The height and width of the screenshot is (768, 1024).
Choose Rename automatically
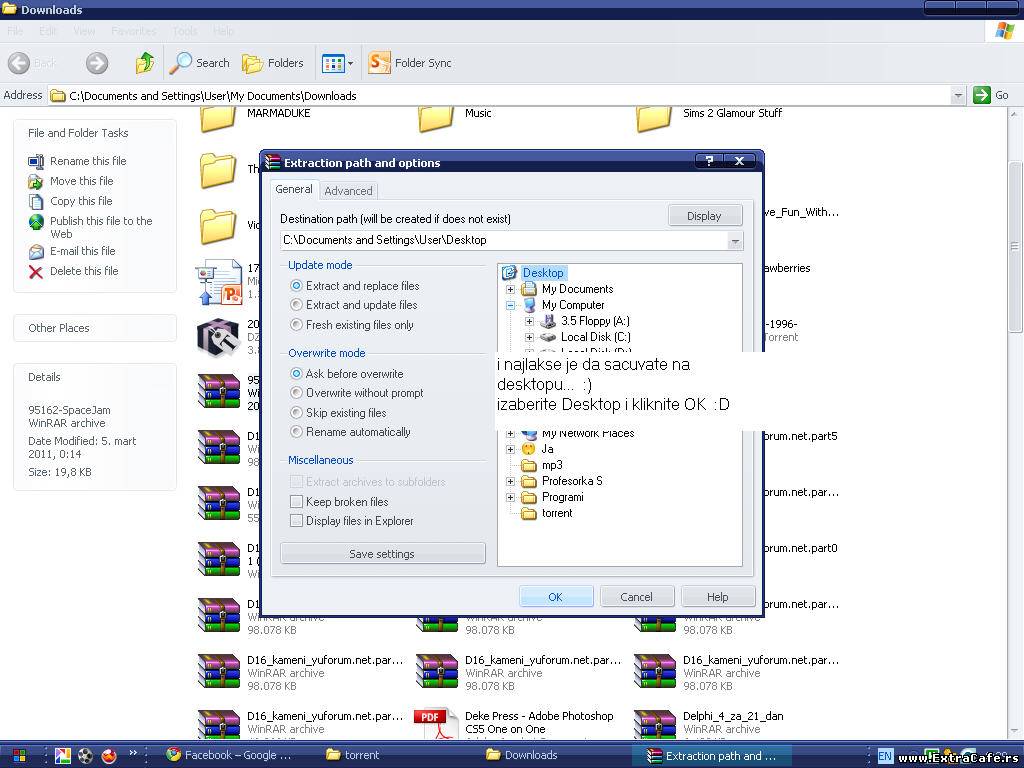click(x=296, y=432)
